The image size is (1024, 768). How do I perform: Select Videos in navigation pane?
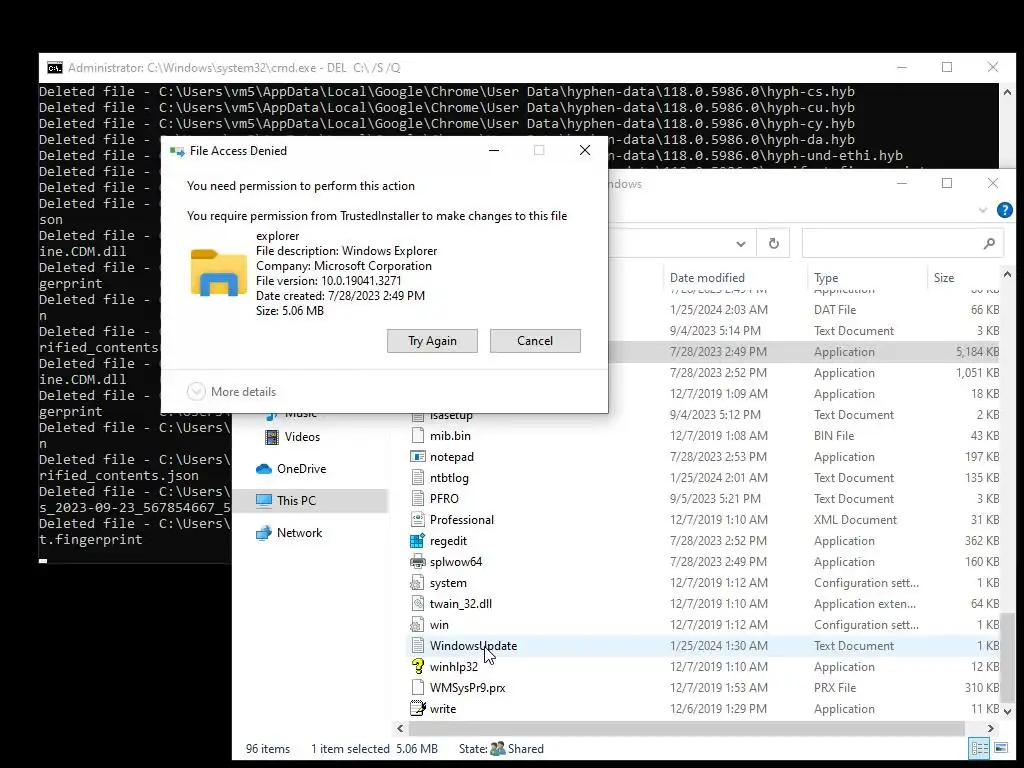click(x=302, y=437)
